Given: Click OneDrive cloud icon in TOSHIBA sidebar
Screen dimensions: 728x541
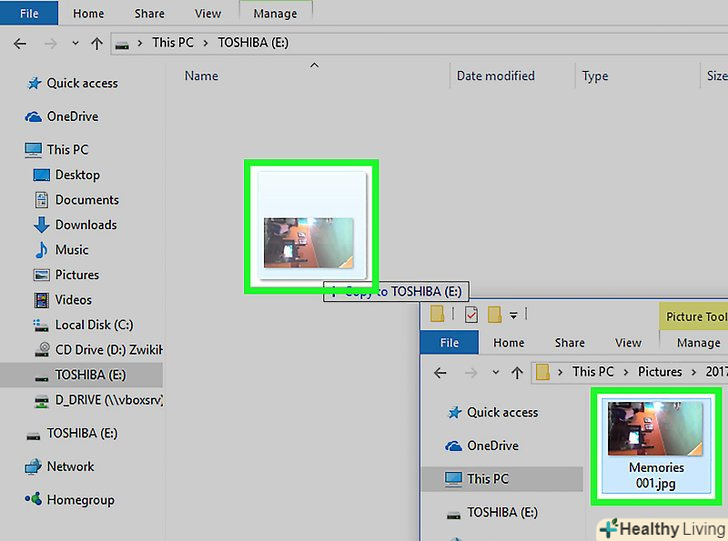Looking at the screenshot, I should pyautogui.click(x=33, y=117).
